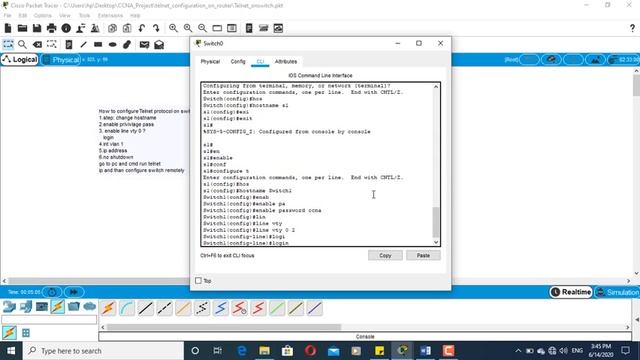Open file using the folder toolbar icon
This screenshot has width=640, height=360.
[x=22, y=28]
